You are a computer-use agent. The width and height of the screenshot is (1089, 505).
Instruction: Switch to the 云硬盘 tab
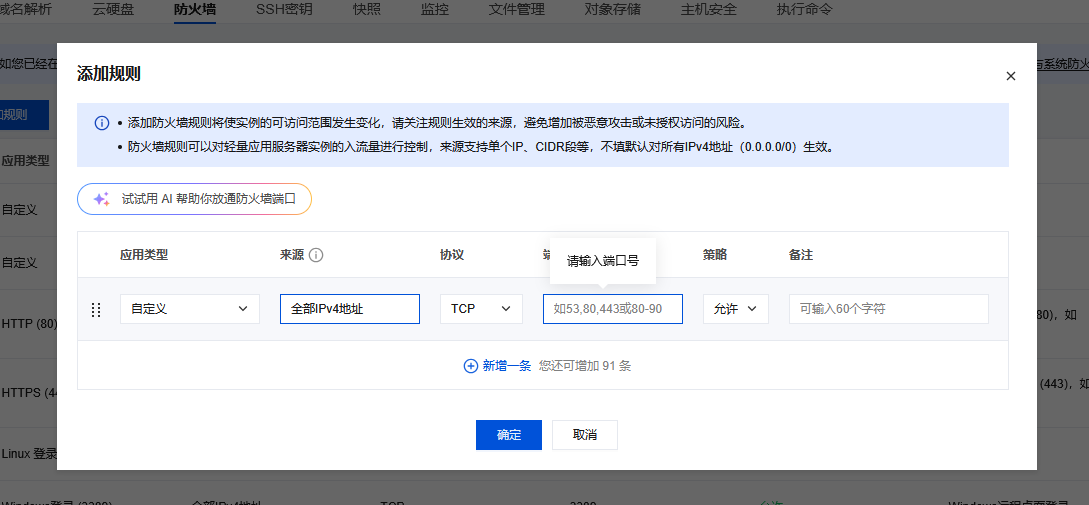click(113, 10)
